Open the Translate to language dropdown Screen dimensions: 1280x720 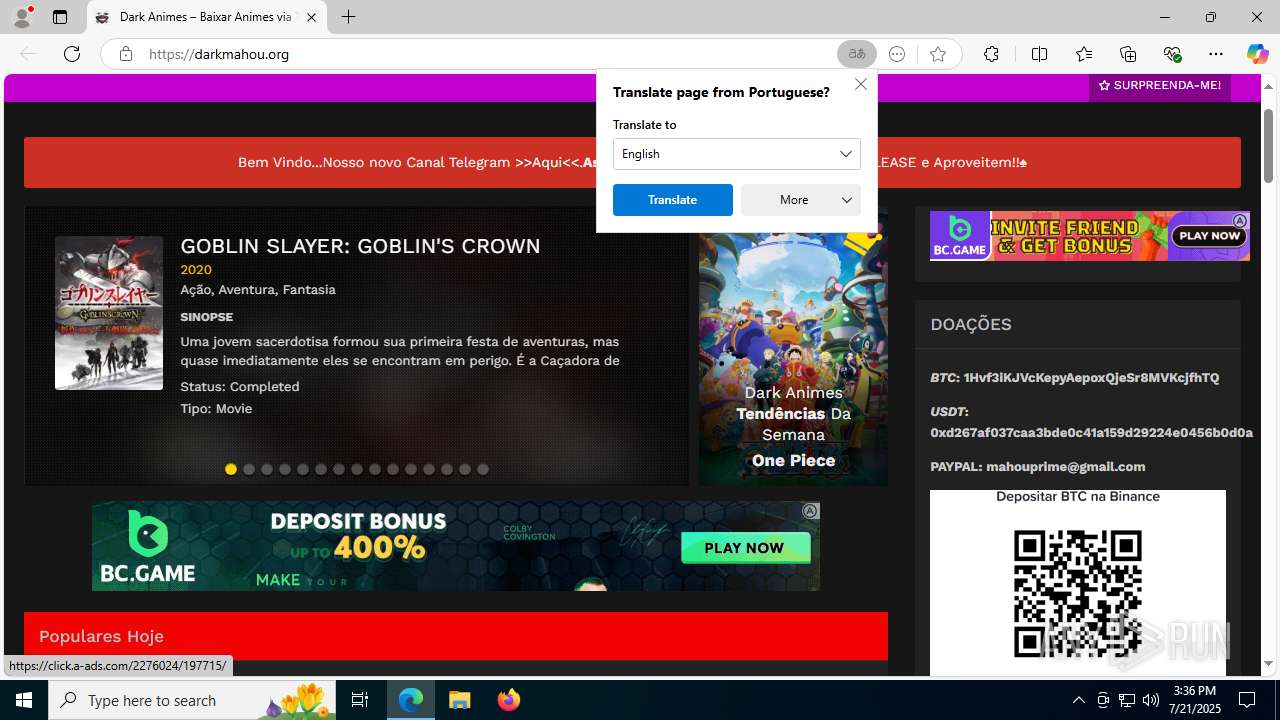coord(737,154)
